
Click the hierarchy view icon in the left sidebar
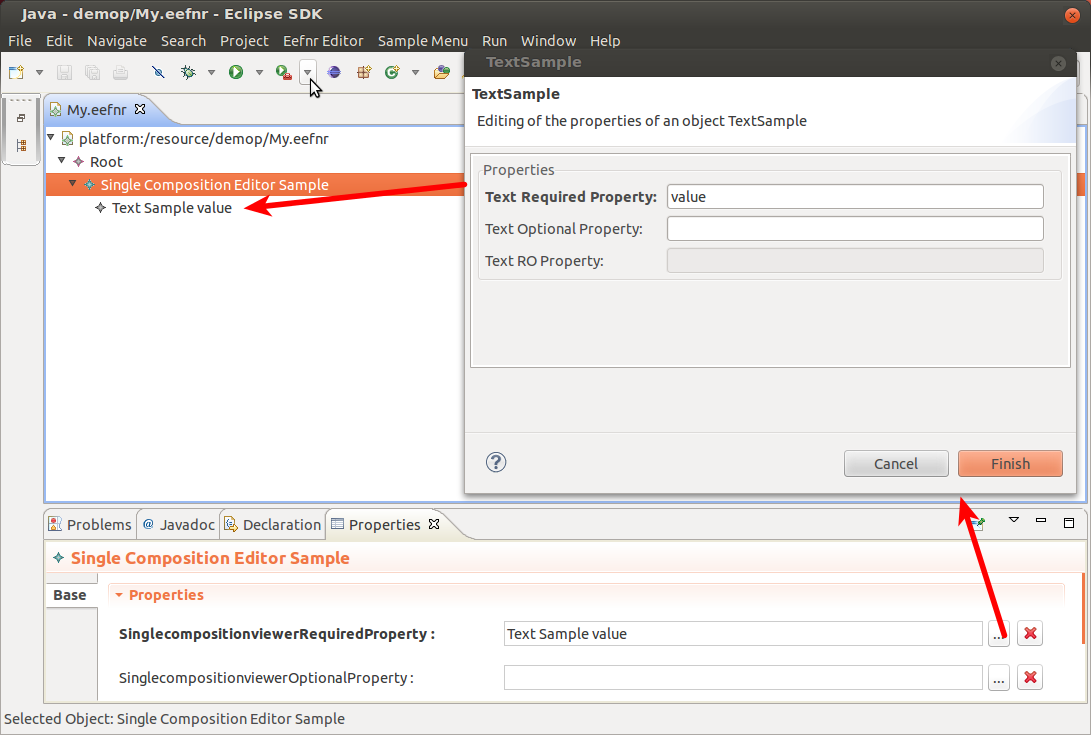click(21, 145)
